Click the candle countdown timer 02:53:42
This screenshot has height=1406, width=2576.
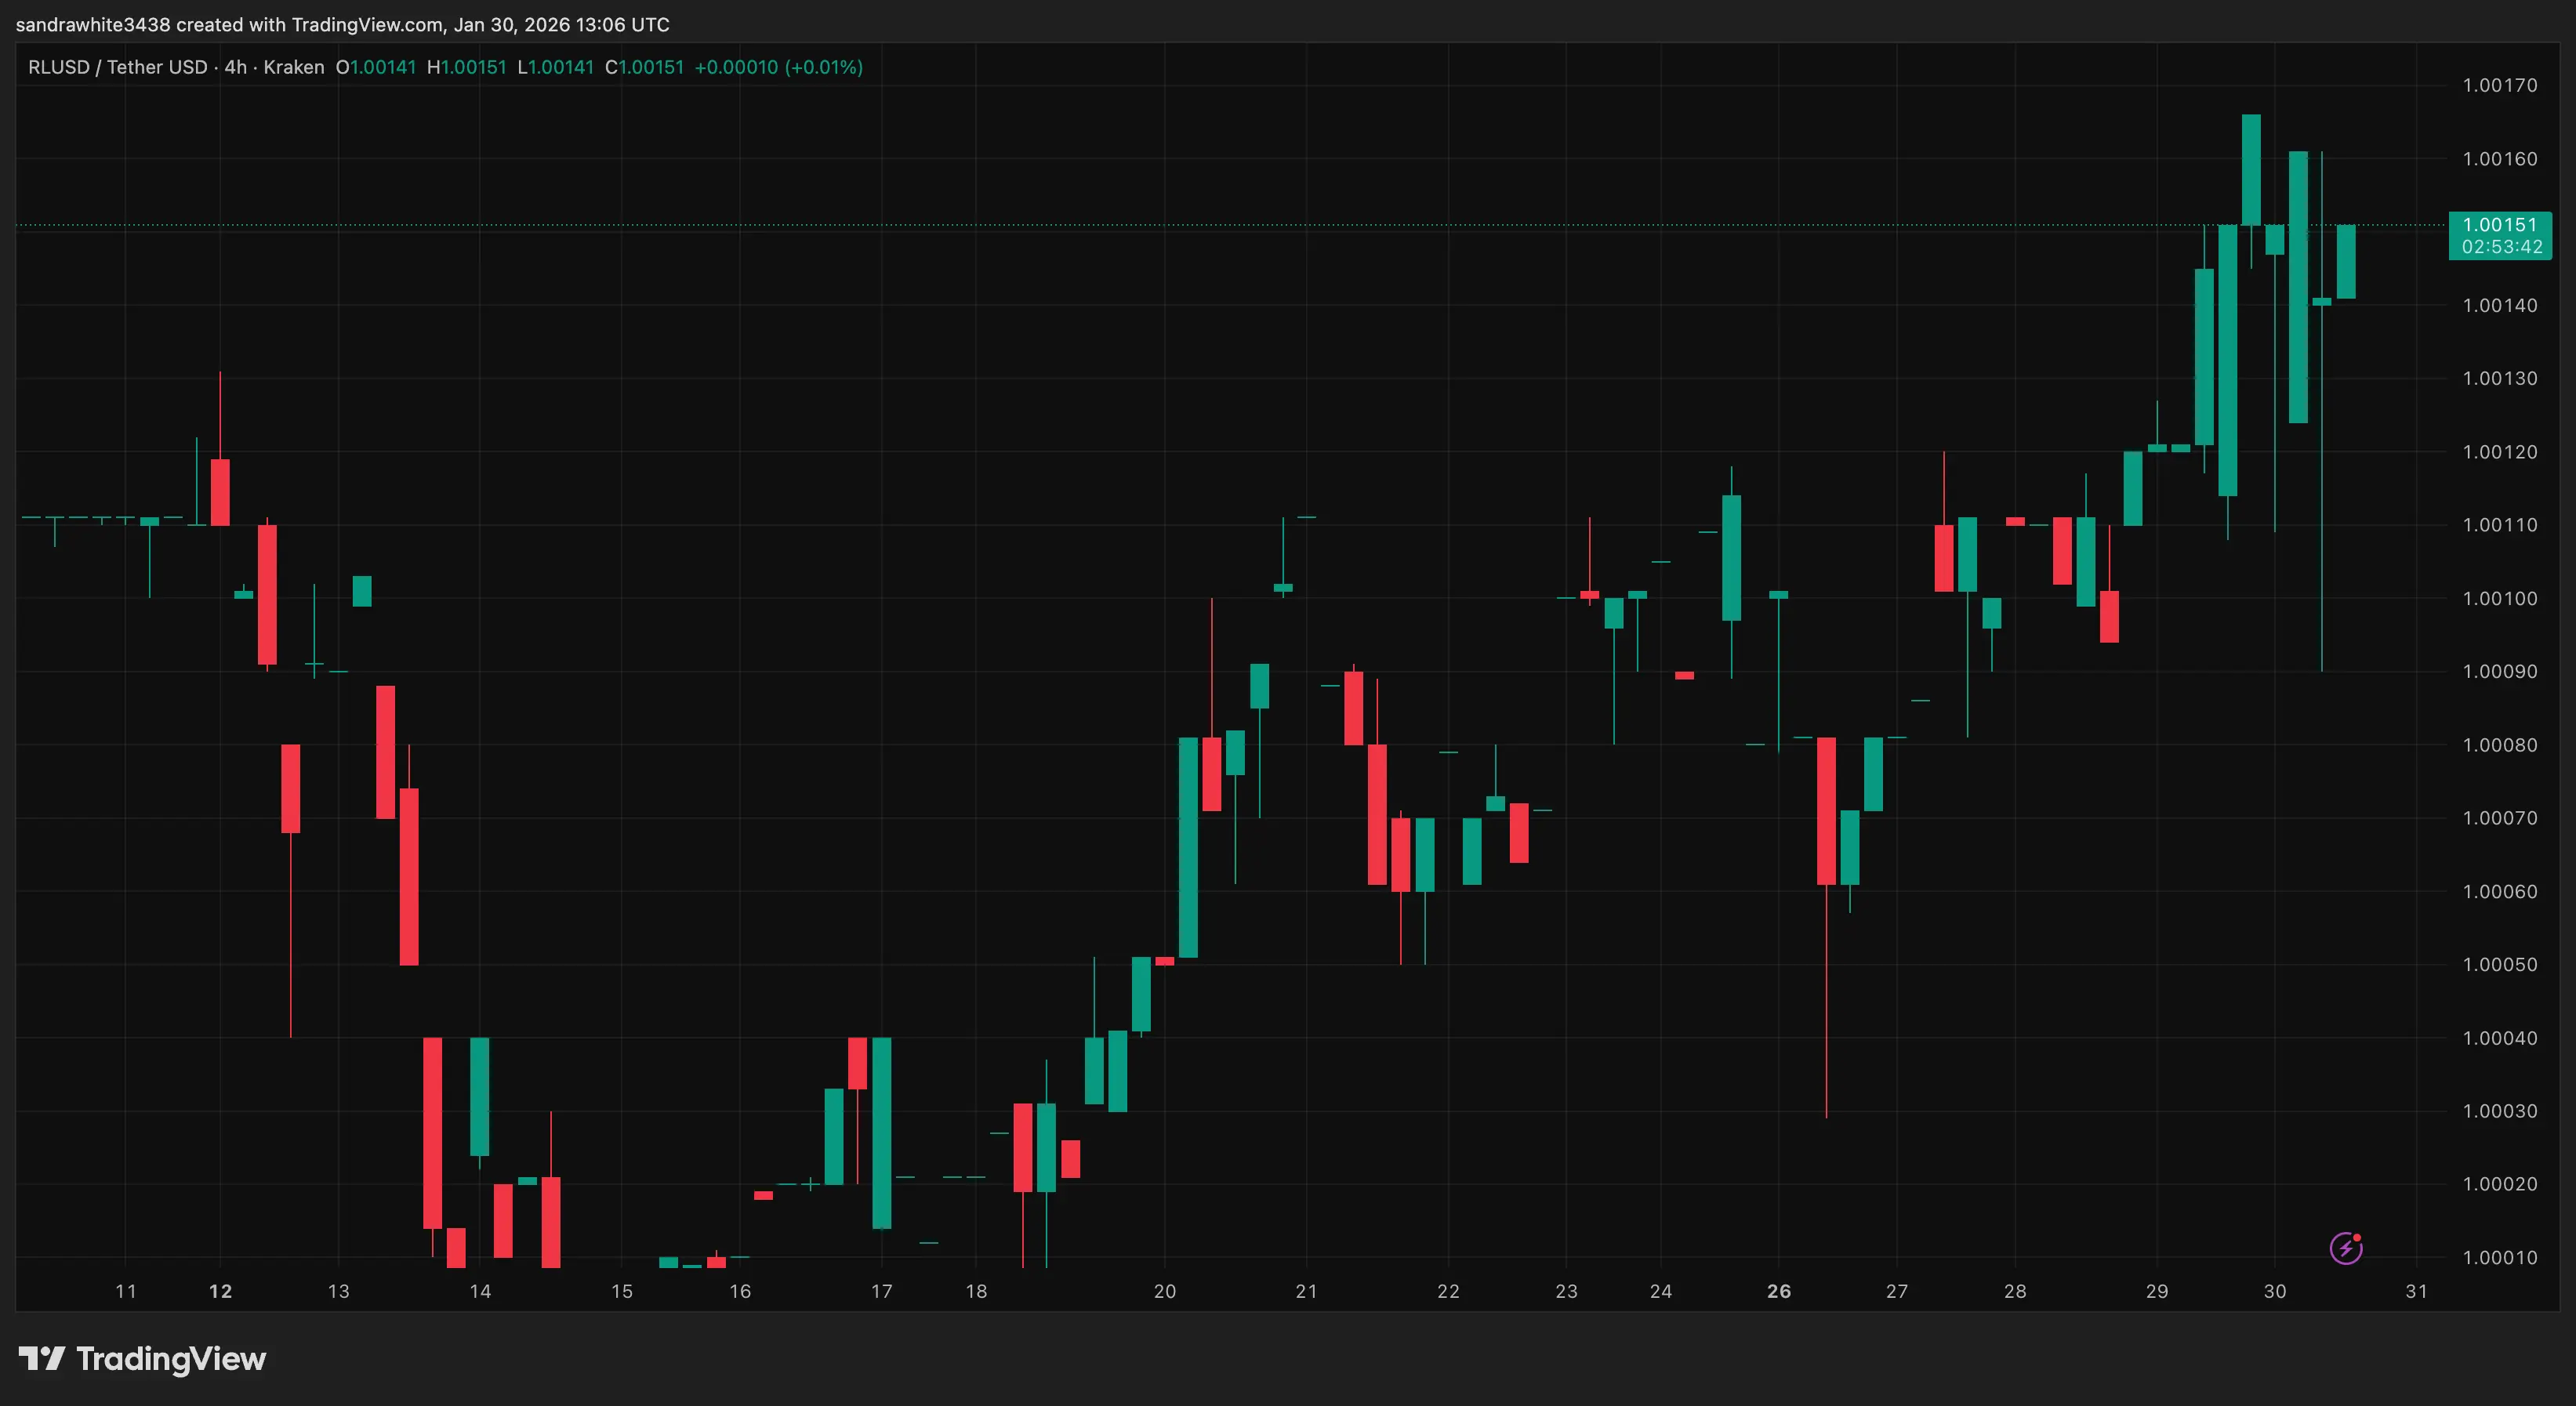2501,247
